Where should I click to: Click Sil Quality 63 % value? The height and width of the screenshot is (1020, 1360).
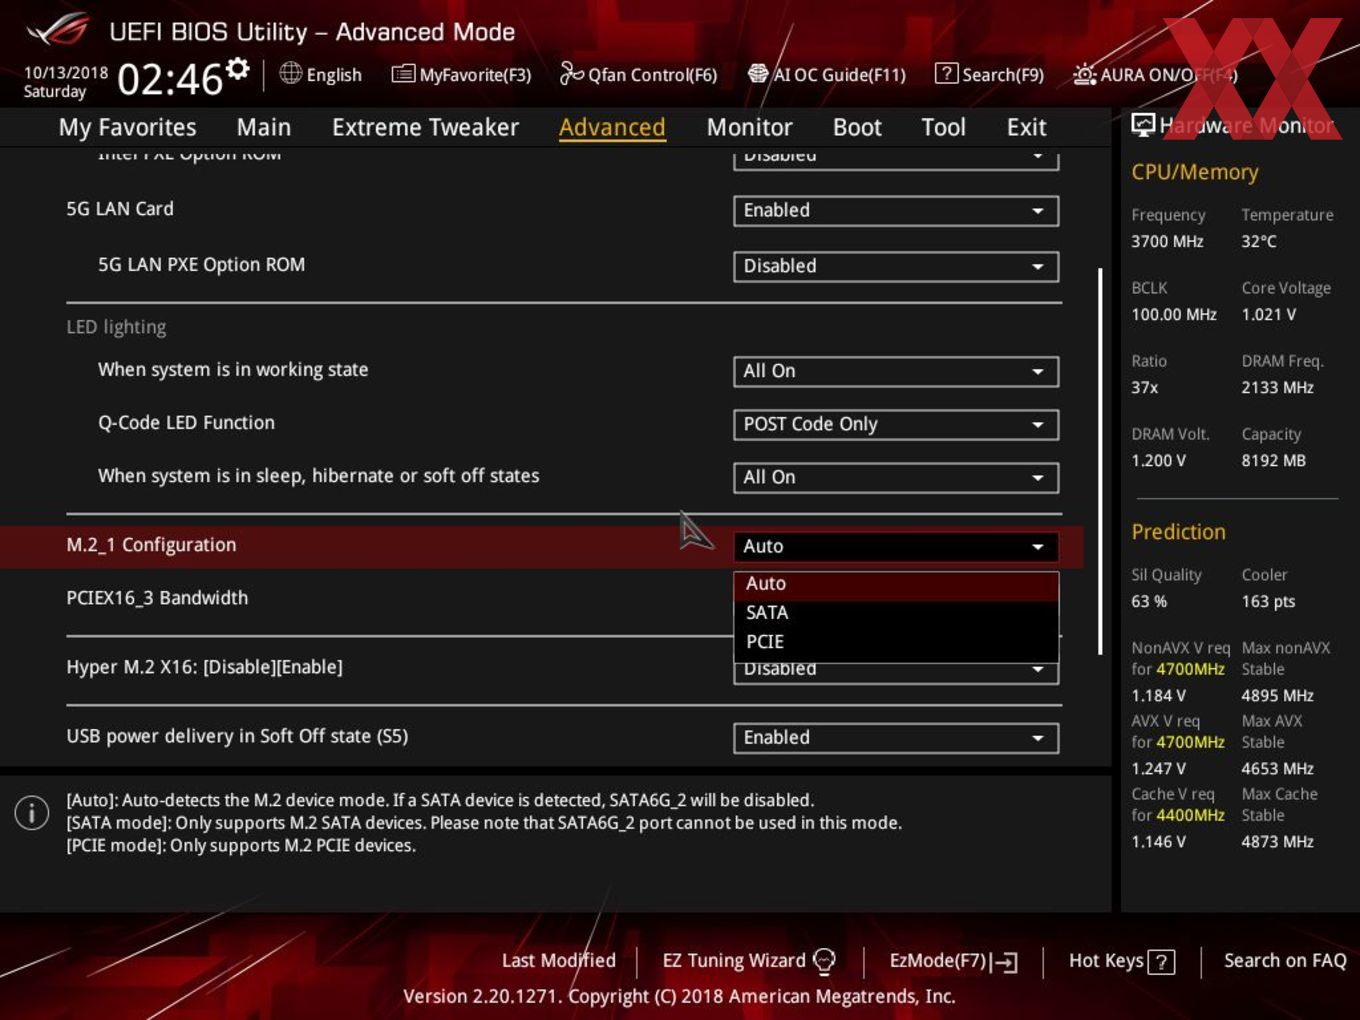[x=1149, y=602]
